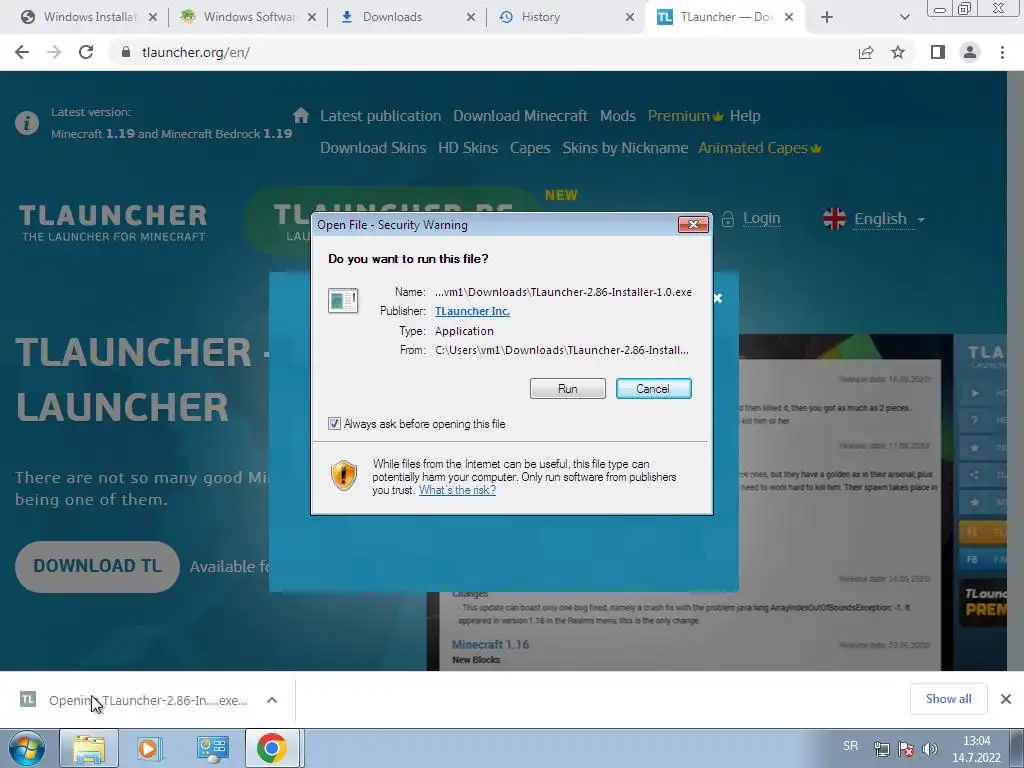Click the page vertical scrollbar

coord(1016,371)
